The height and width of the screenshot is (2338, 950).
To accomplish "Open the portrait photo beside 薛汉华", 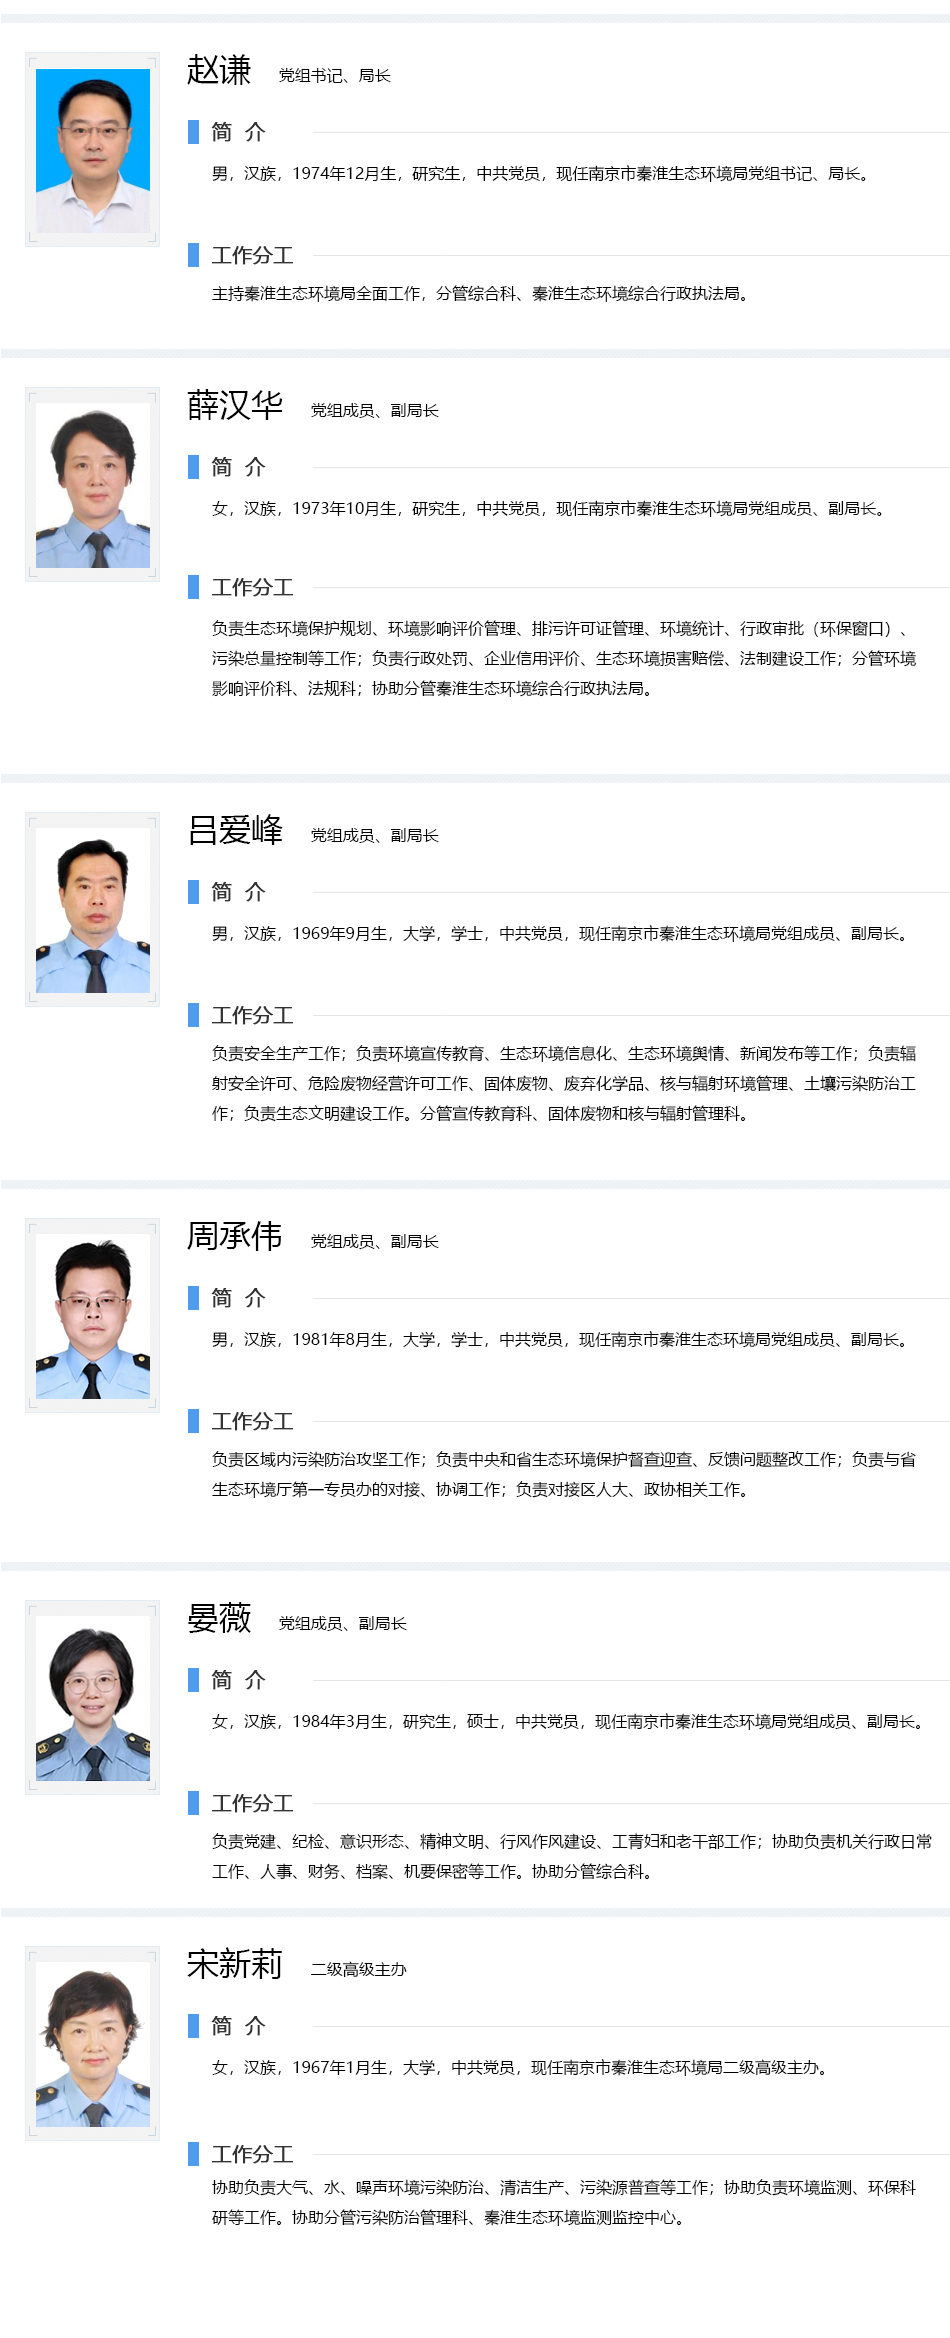I will pyautogui.click(x=93, y=485).
